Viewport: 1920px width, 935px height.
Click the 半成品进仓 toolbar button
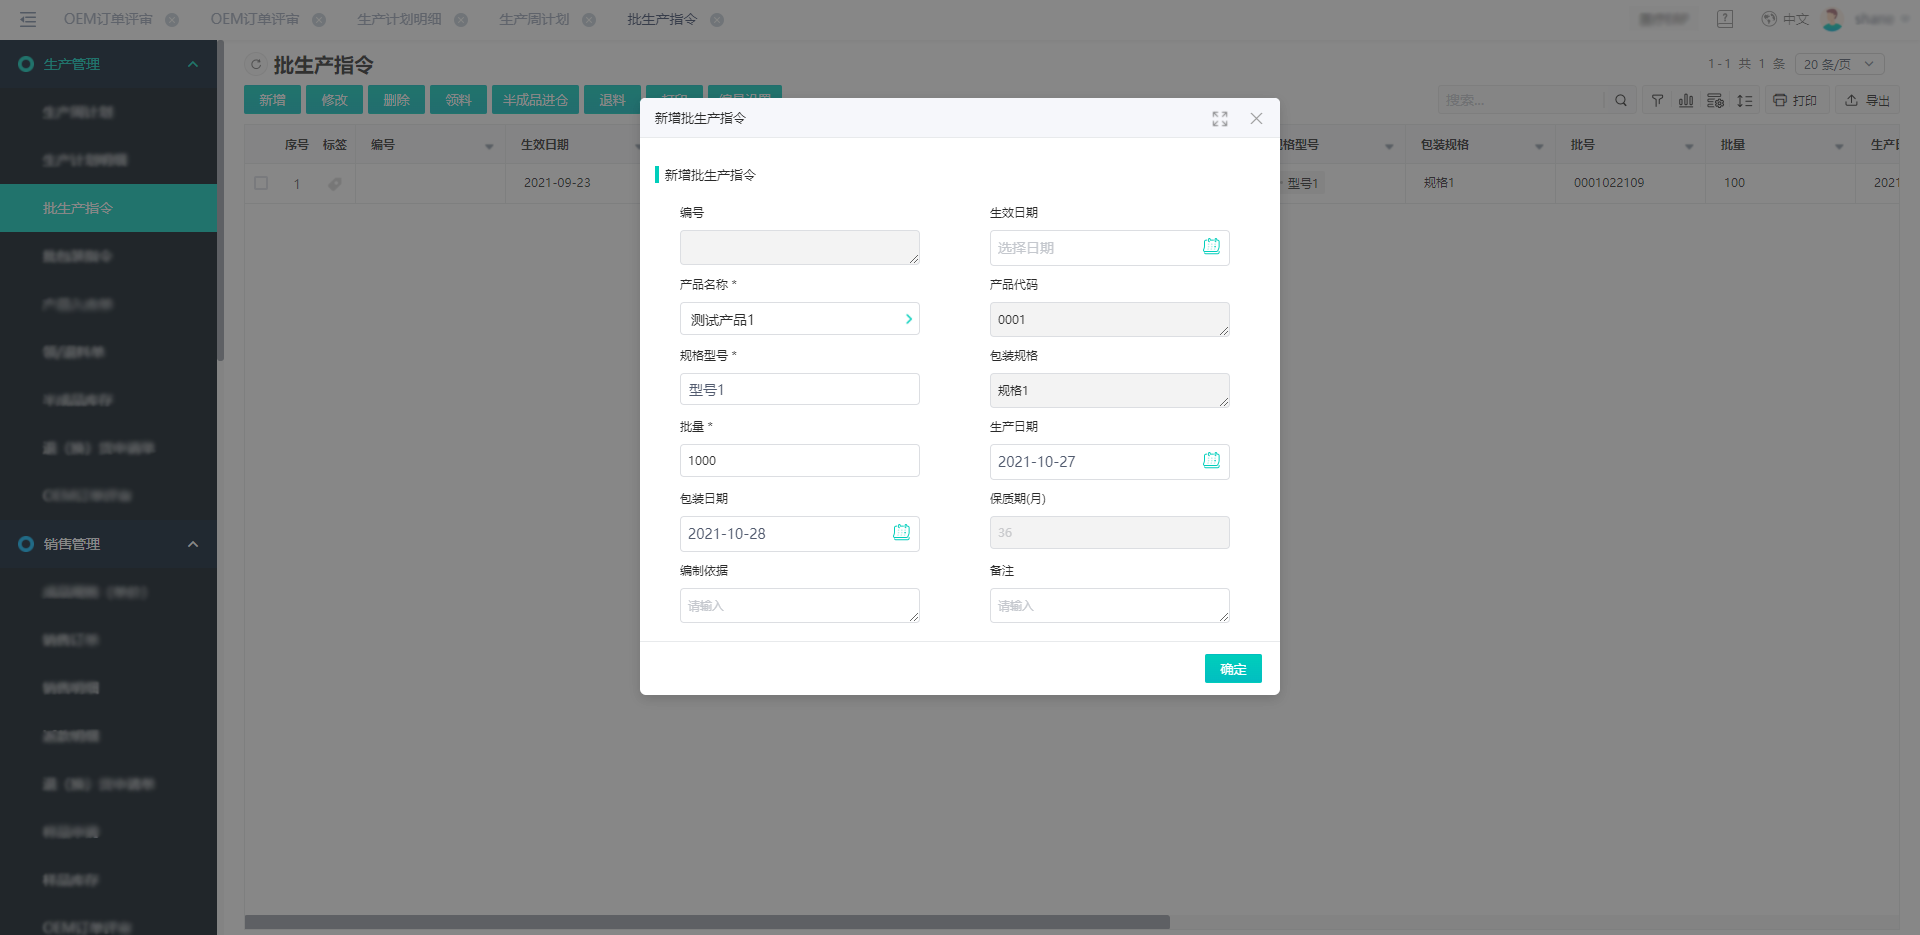tap(535, 100)
